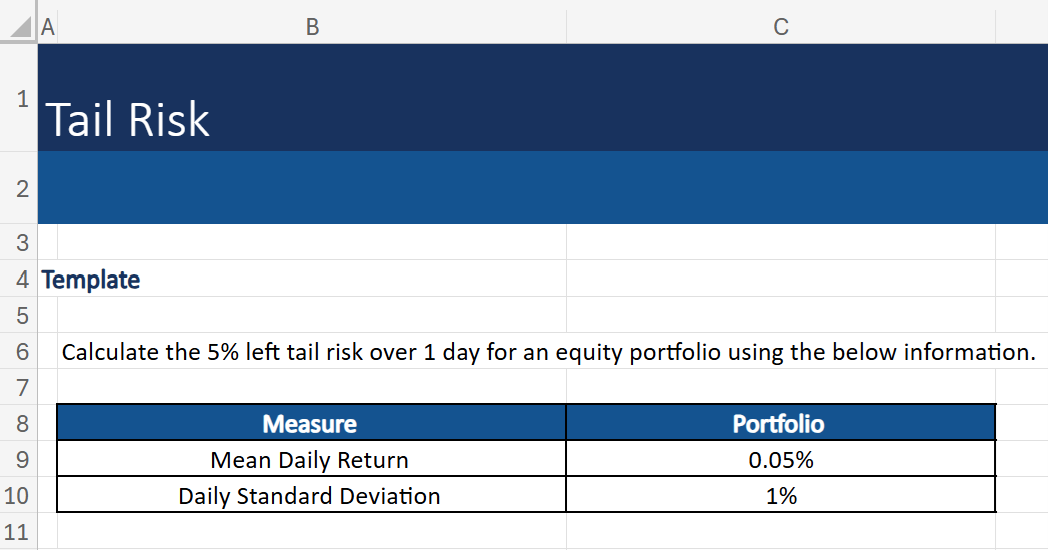Click the Tail Risk title cell
This screenshot has width=1048, height=550.
(x=128, y=120)
